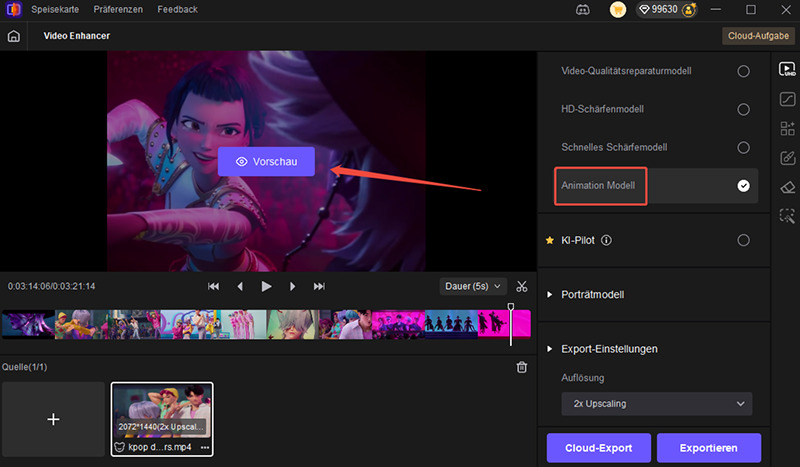Delete source with the trash icon

(521, 367)
